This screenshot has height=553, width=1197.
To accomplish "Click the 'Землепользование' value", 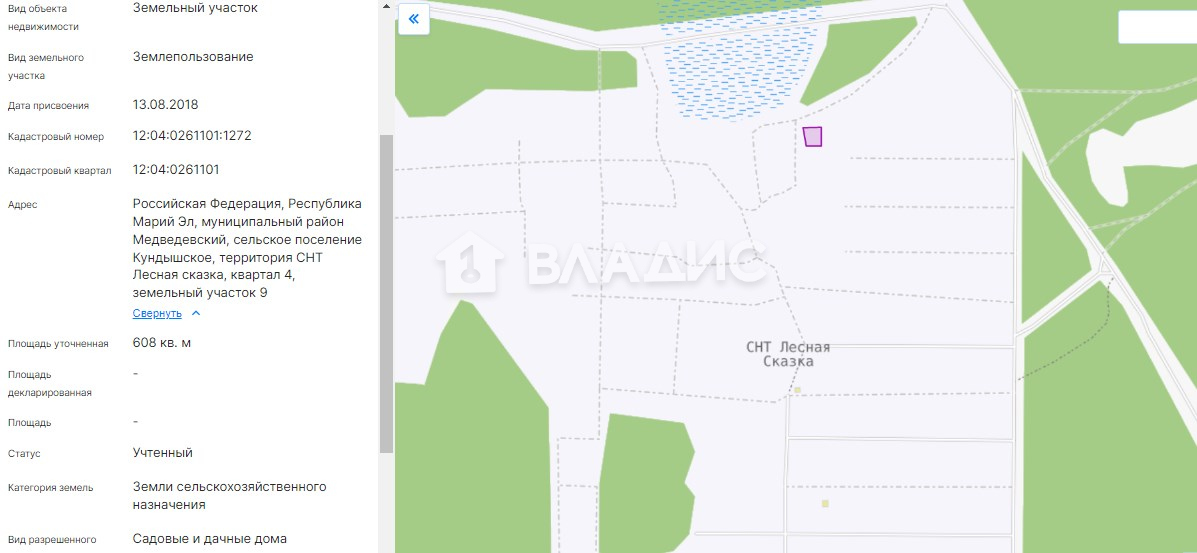I will pyautogui.click(x=193, y=57).
